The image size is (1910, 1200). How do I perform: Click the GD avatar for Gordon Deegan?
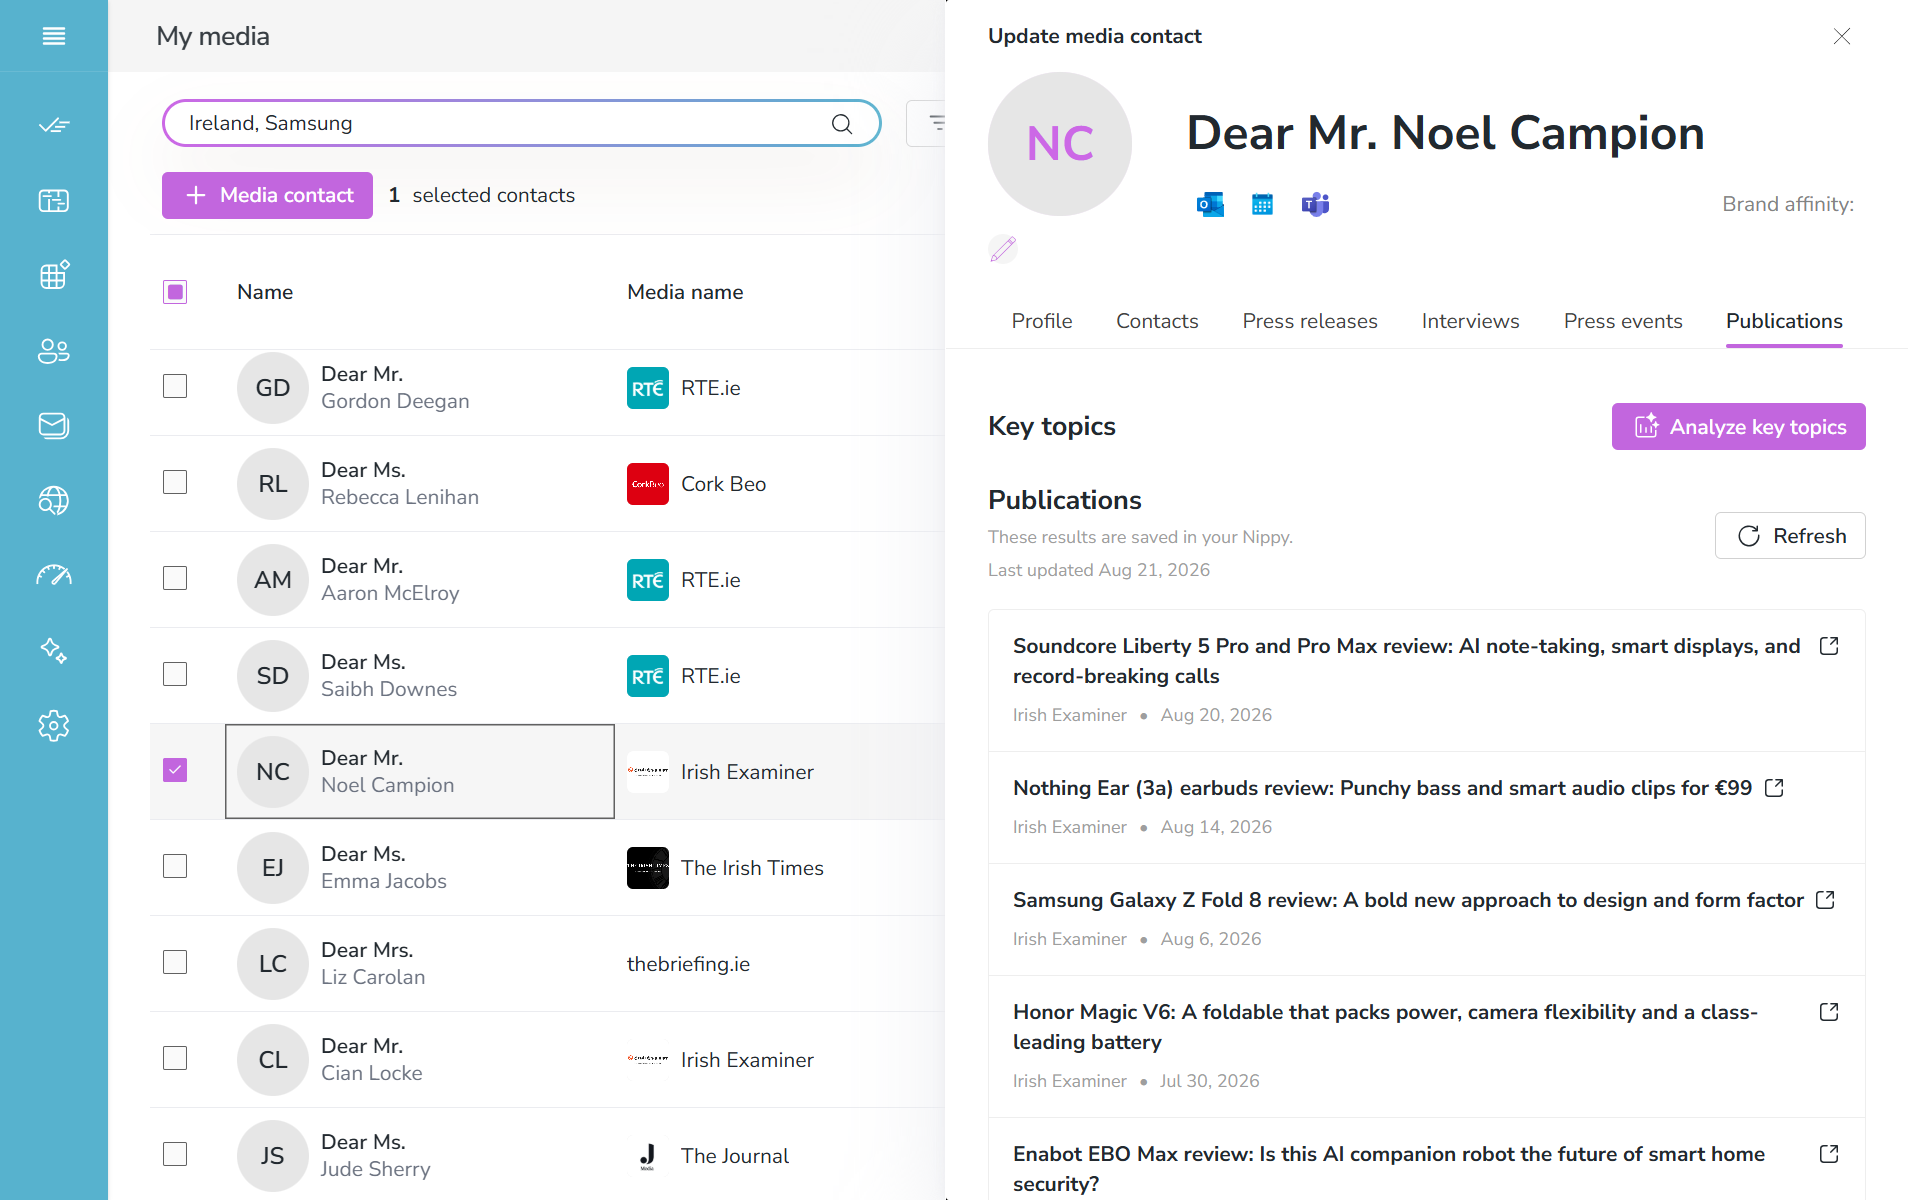(x=273, y=388)
